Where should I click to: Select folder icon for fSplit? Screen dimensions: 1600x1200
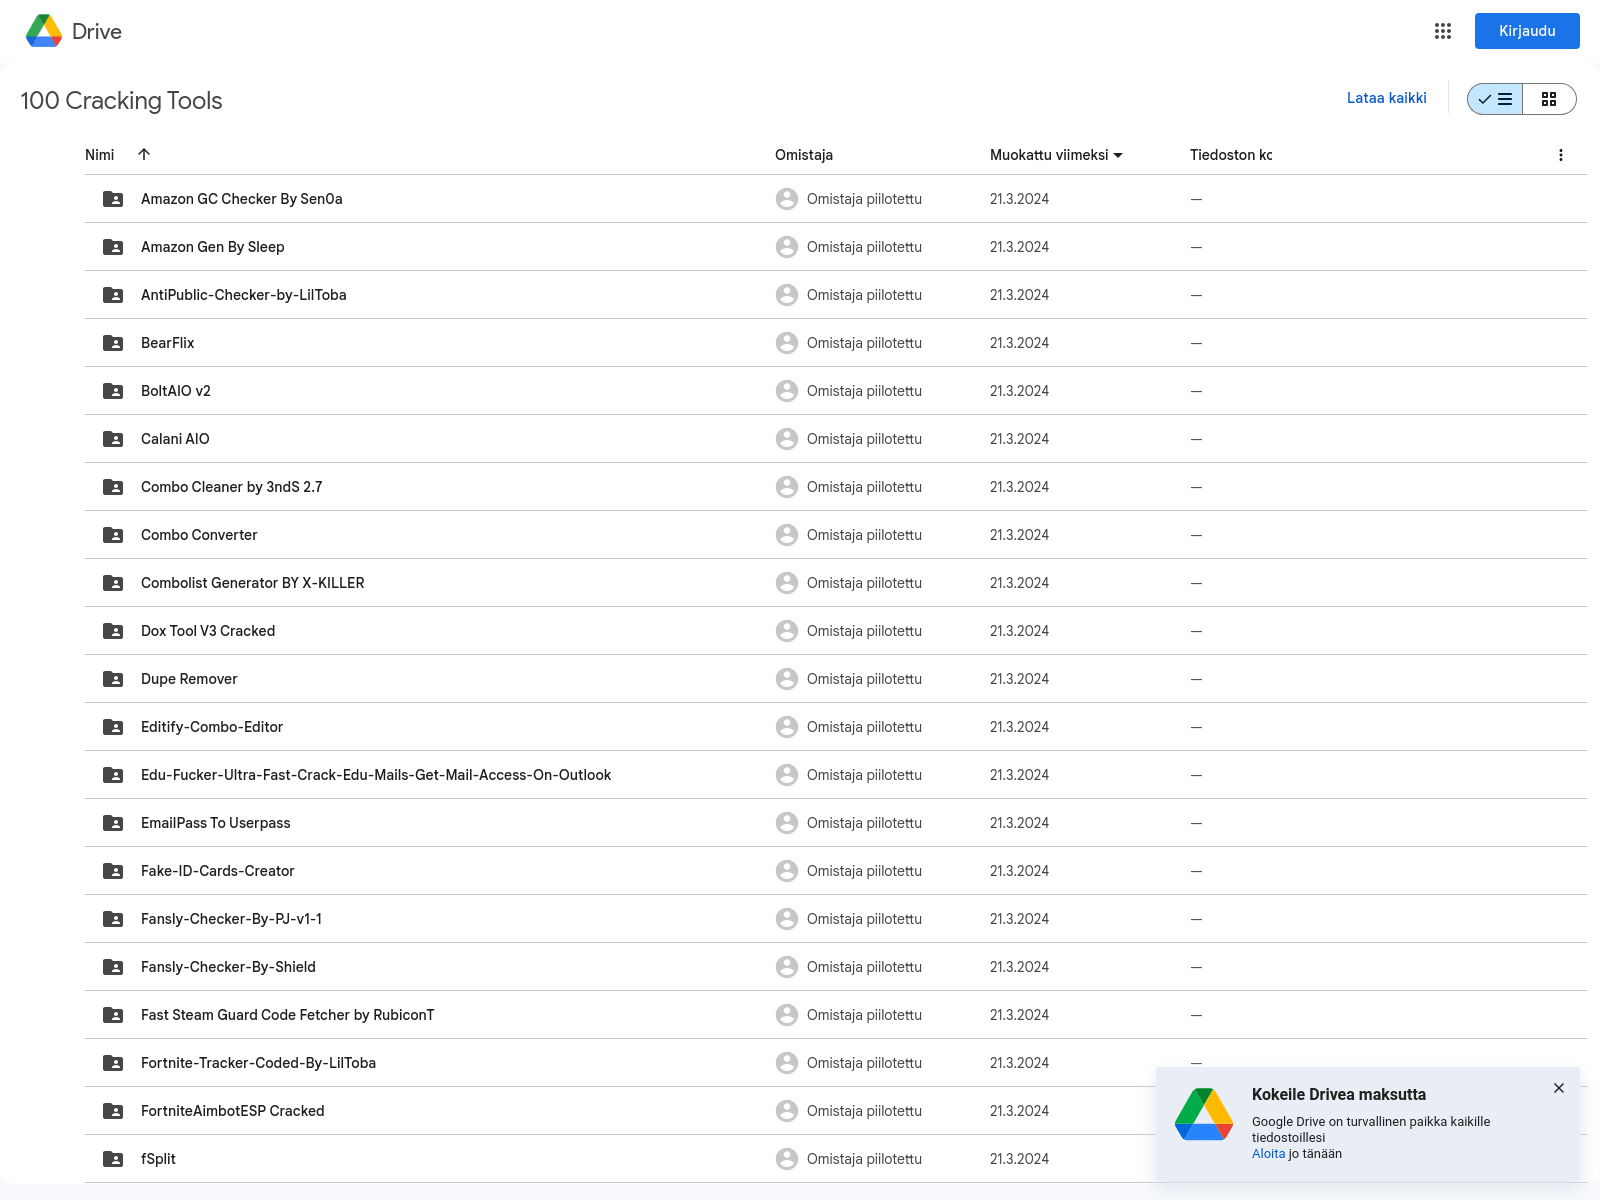[x=113, y=1159]
